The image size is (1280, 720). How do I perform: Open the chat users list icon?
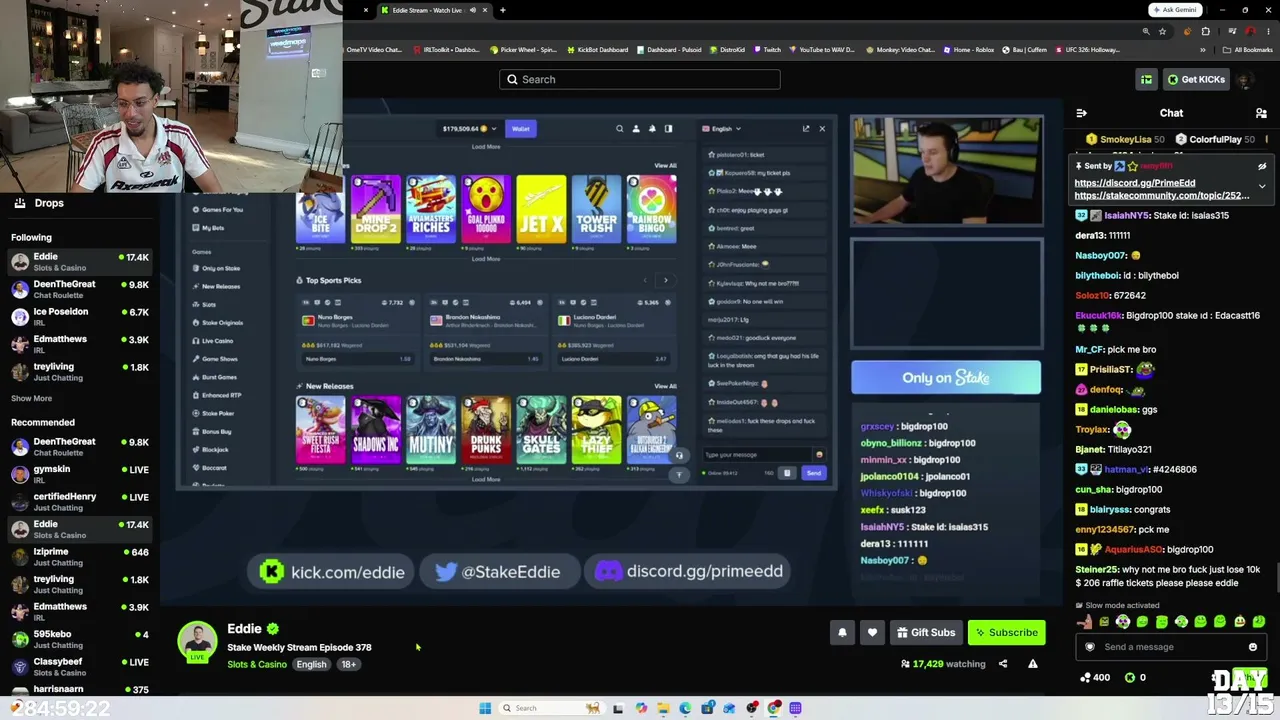tap(1261, 113)
